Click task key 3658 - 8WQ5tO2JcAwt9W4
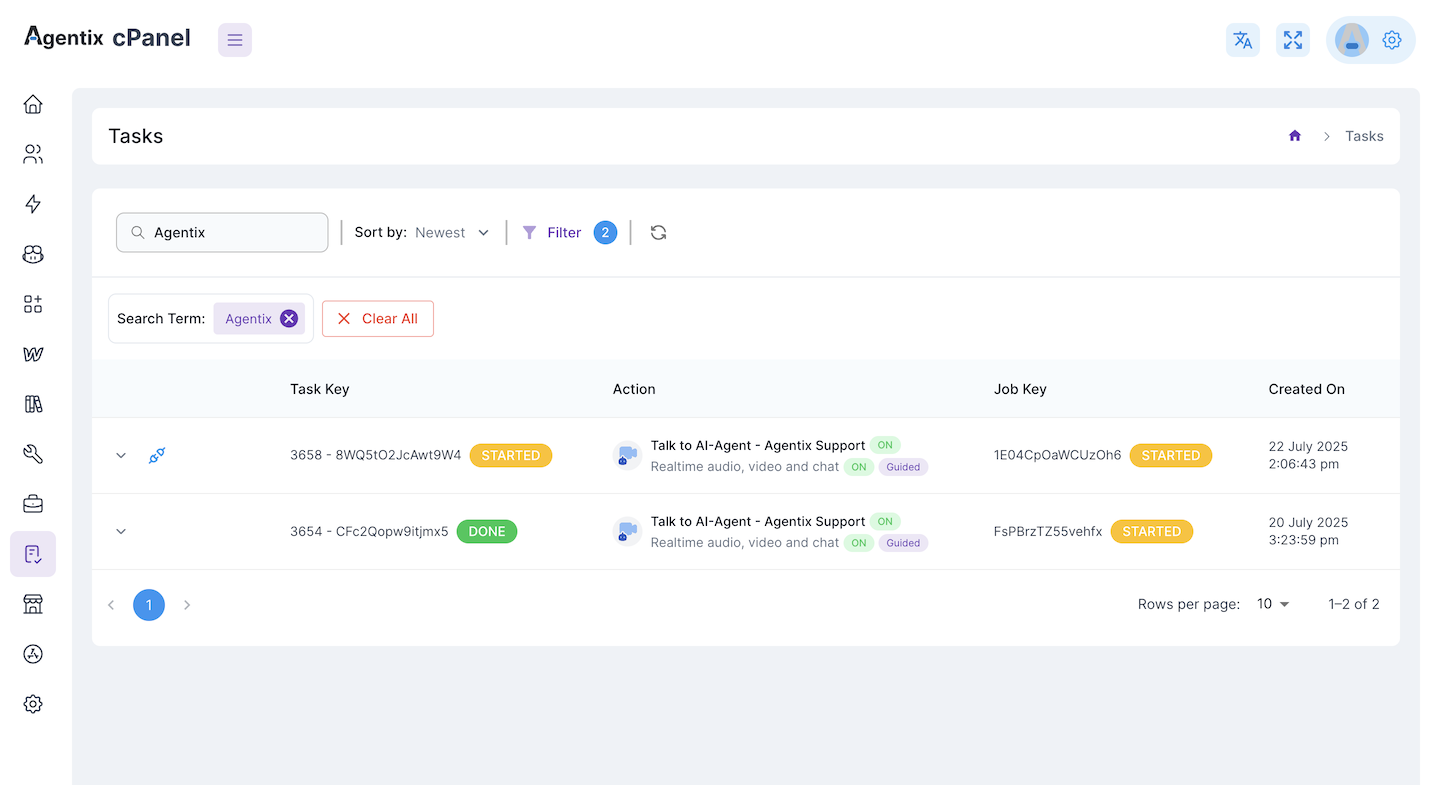Screen dimensions: 1440x785 pyautogui.click(x=376, y=455)
